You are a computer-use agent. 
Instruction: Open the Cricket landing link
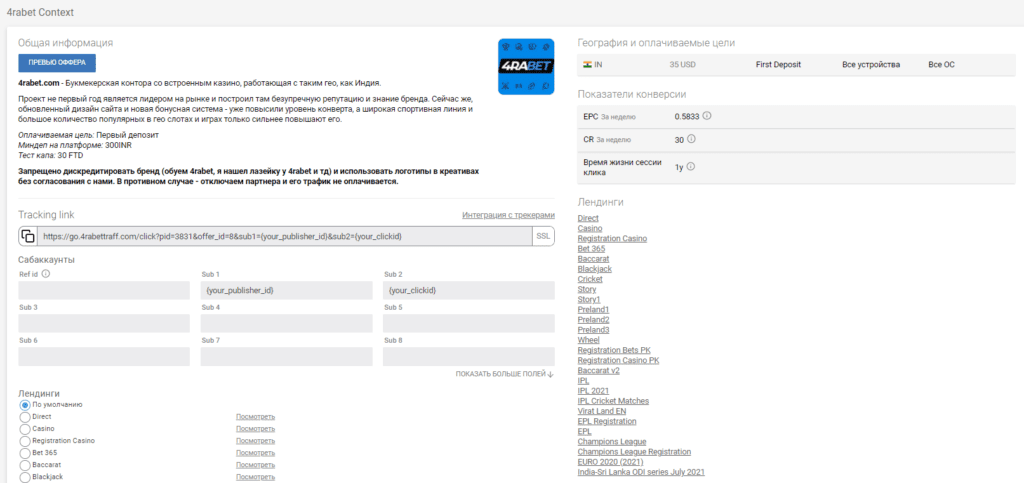tap(590, 279)
